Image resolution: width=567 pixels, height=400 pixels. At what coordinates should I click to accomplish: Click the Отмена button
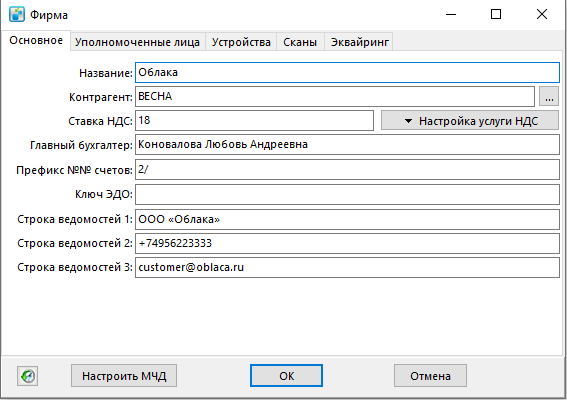[430, 376]
